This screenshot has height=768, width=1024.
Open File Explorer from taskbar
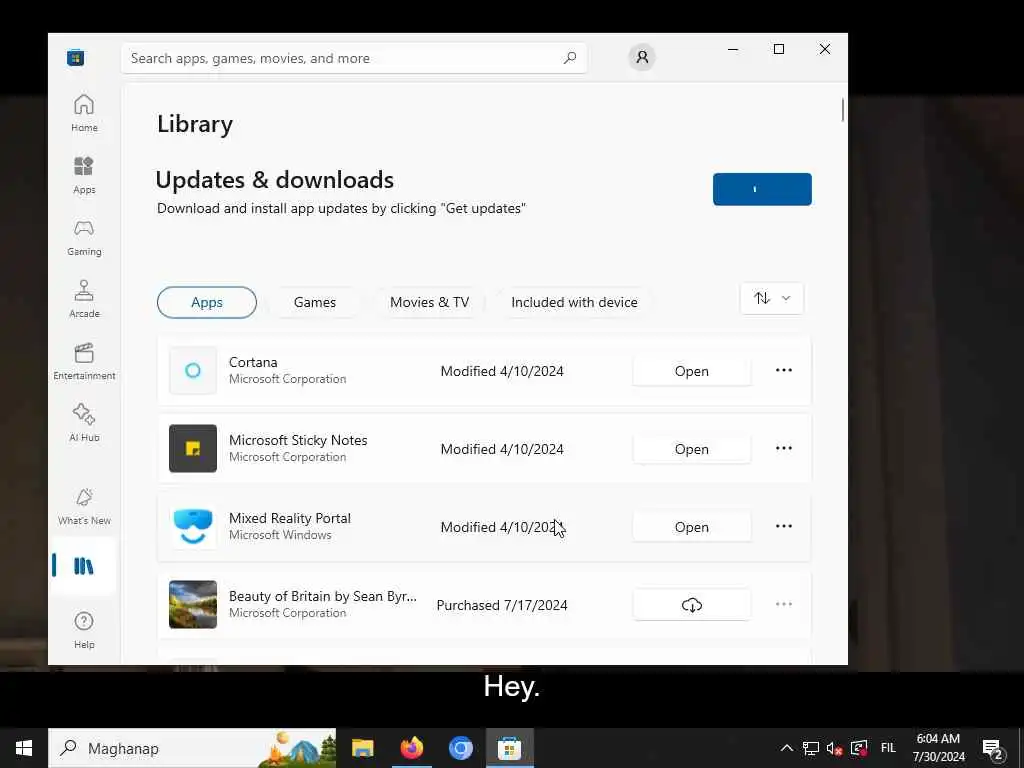[362, 748]
